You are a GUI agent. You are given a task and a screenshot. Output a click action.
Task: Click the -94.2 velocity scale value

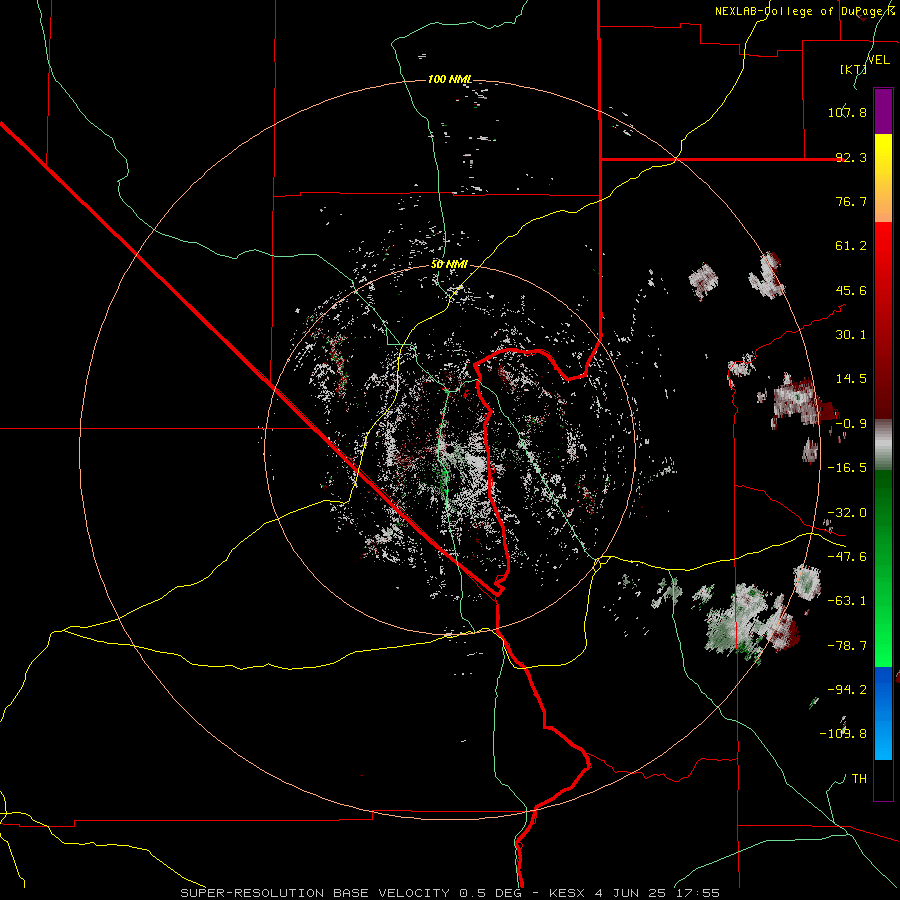click(847, 690)
